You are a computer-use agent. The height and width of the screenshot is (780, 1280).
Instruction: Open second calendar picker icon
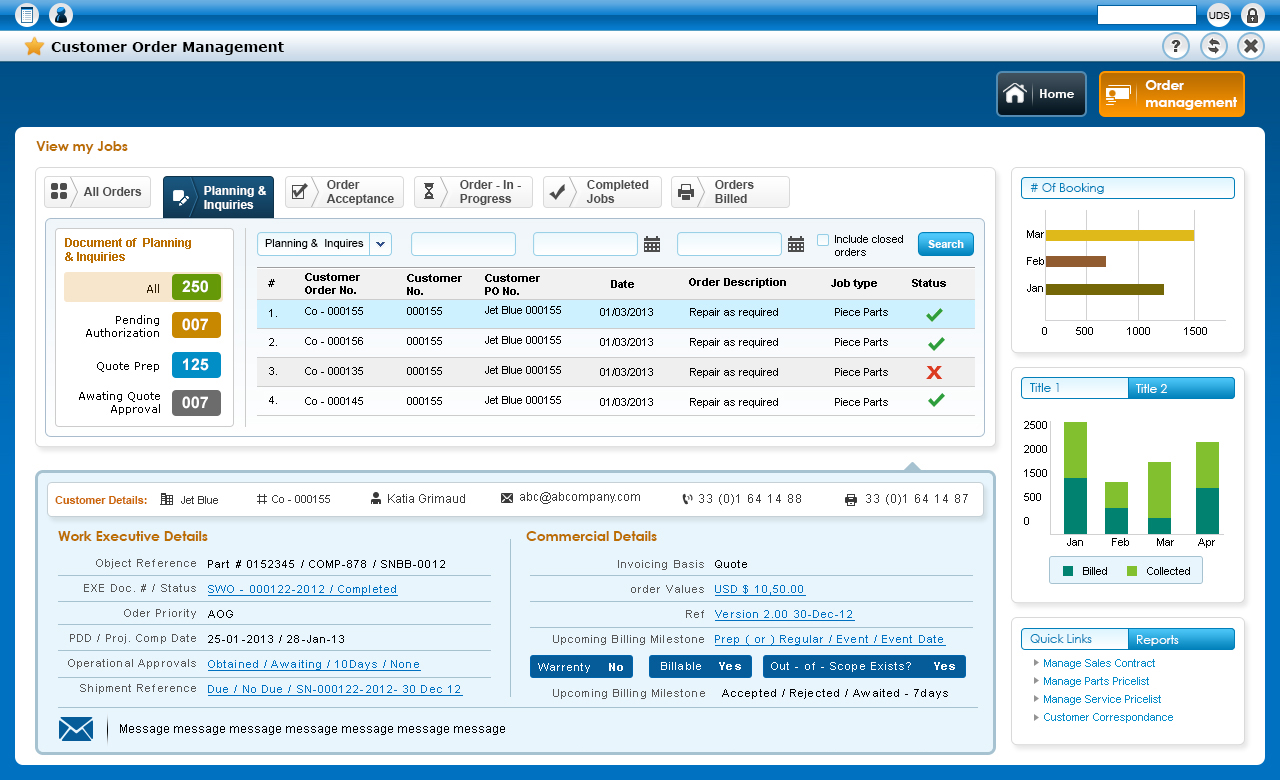point(796,244)
